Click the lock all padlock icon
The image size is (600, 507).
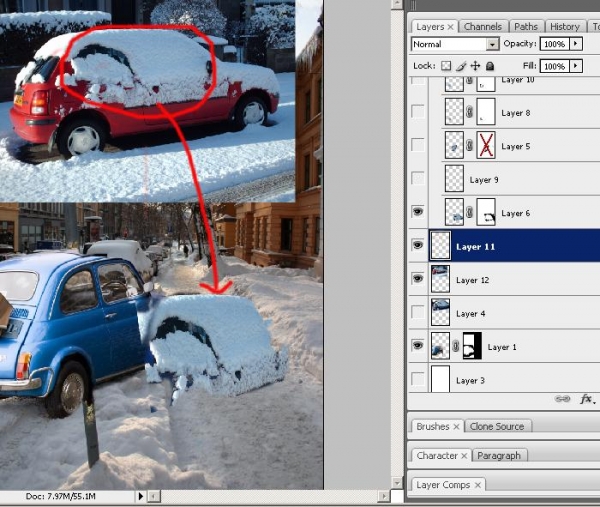(490, 66)
